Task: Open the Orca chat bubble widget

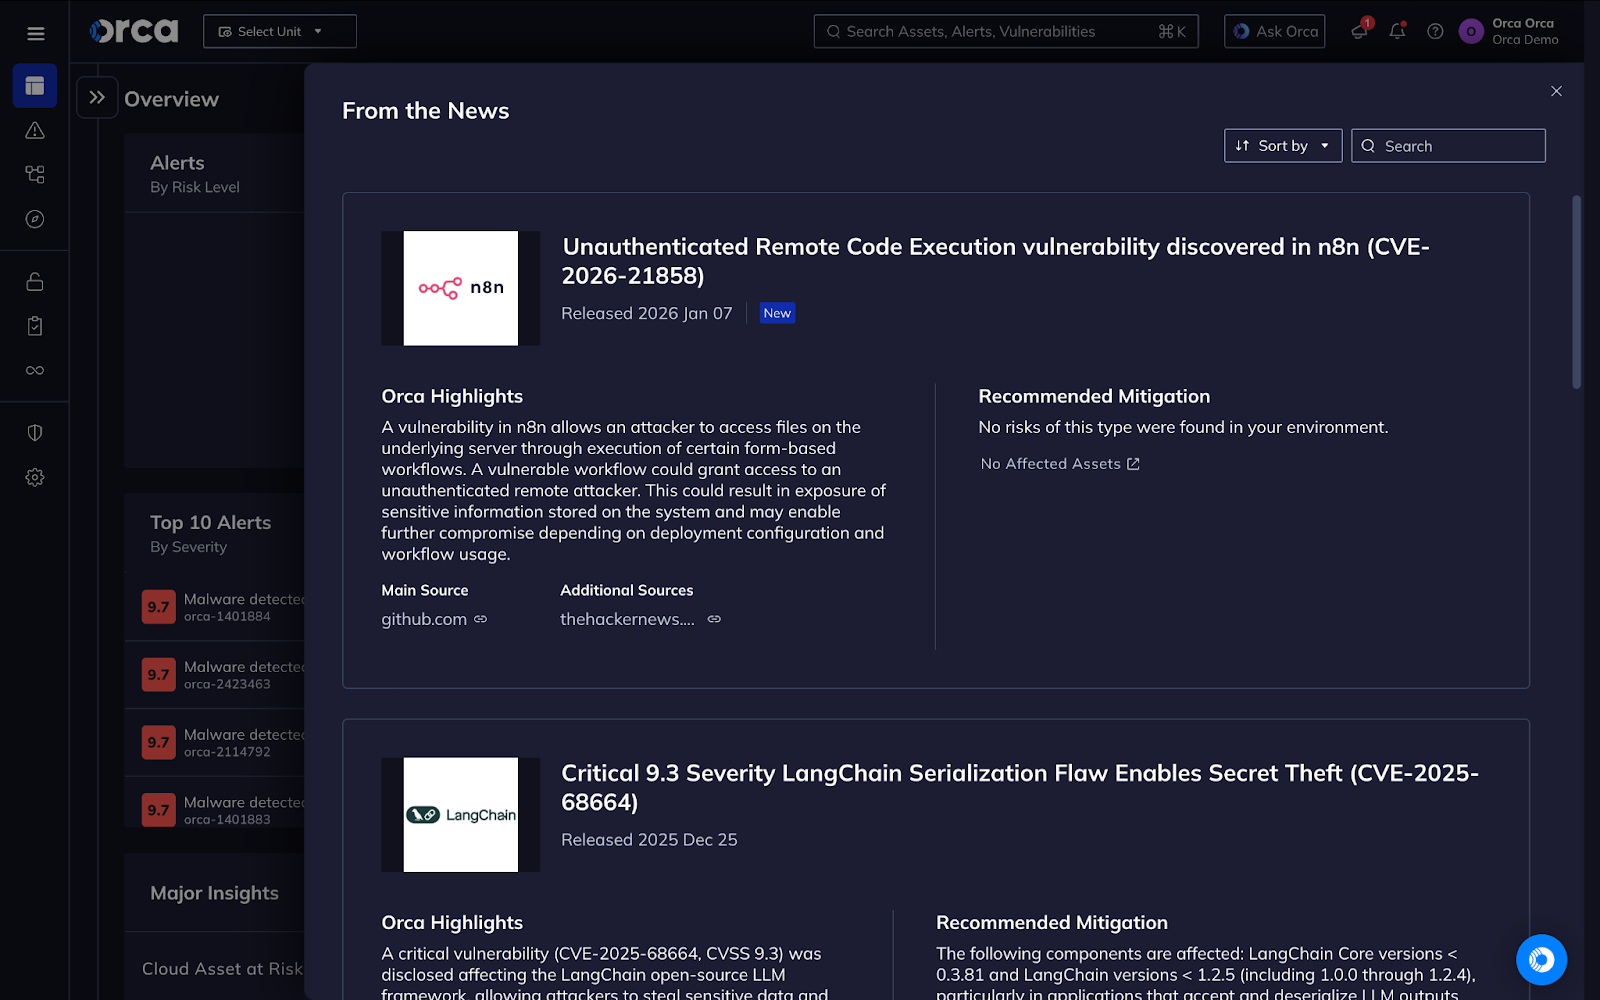Action: click(x=1540, y=959)
